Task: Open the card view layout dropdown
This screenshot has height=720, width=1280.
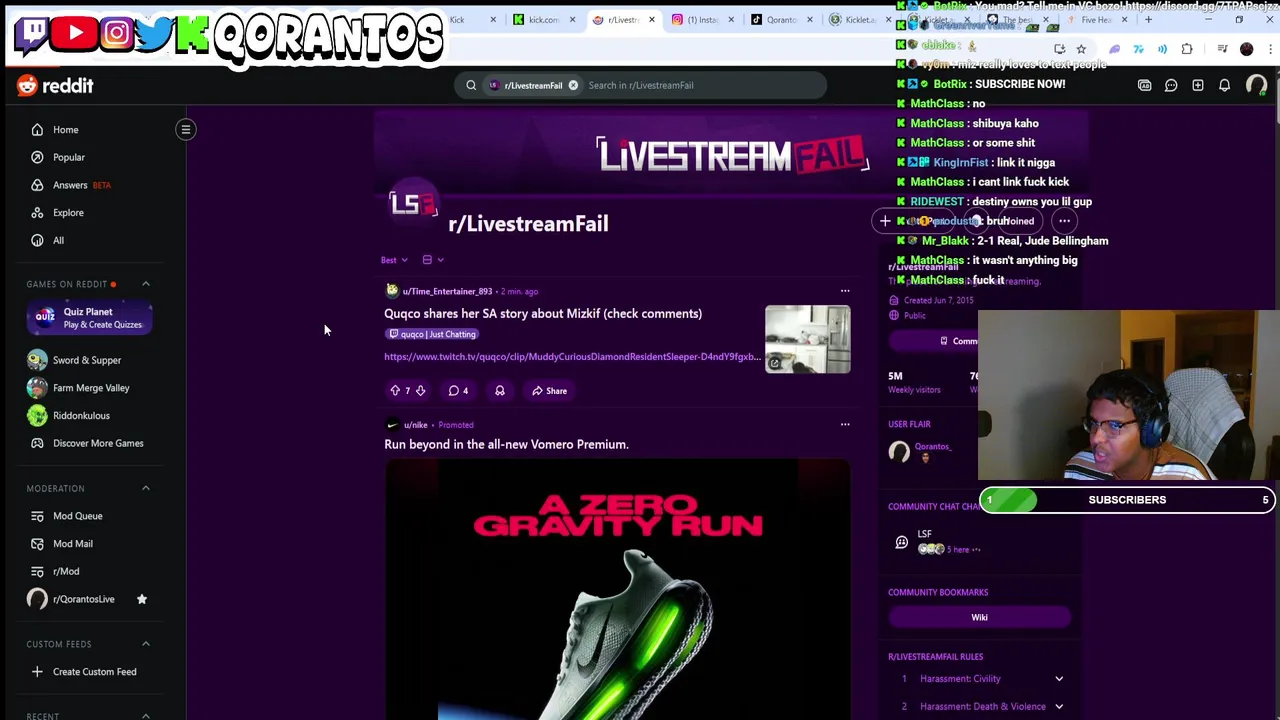Action: pos(432,260)
